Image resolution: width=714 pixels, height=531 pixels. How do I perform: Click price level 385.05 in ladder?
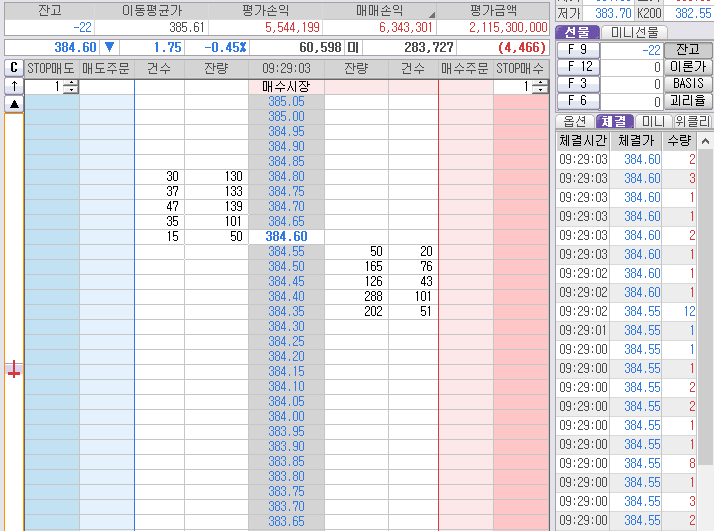coord(286,102)
